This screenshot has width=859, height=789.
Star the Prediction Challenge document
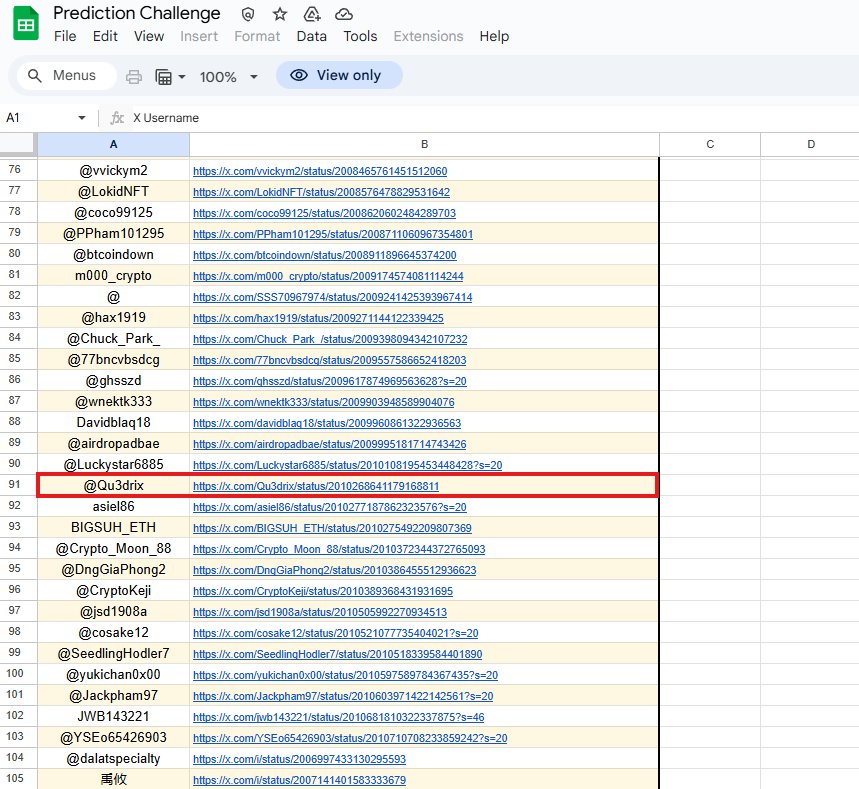point(280,14)
